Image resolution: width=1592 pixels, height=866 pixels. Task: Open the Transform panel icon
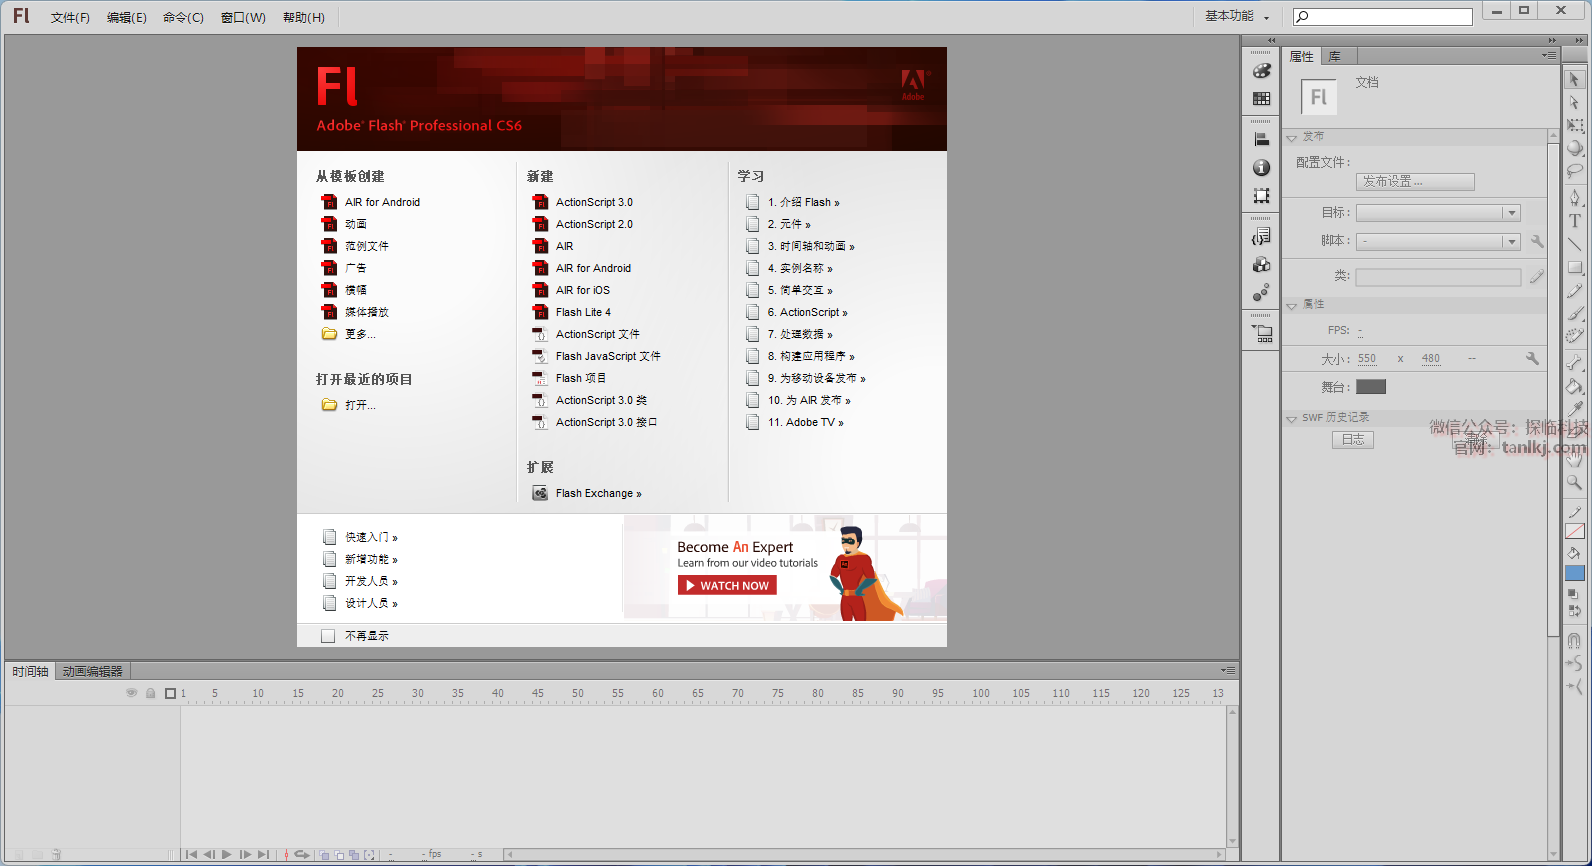[x=1262, y=196]
